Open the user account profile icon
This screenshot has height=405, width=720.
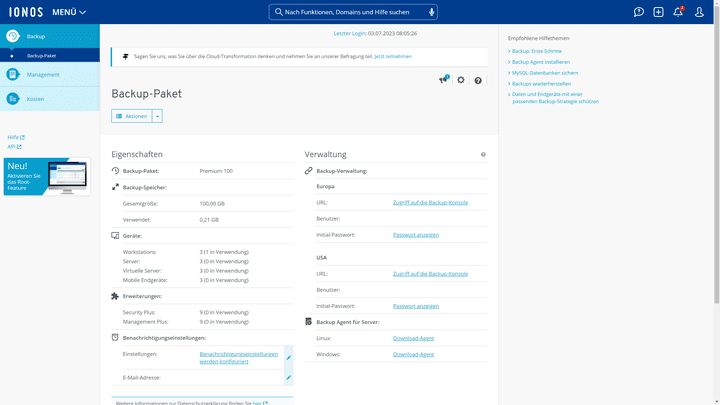pyautogui.click(x=699, y=12)
